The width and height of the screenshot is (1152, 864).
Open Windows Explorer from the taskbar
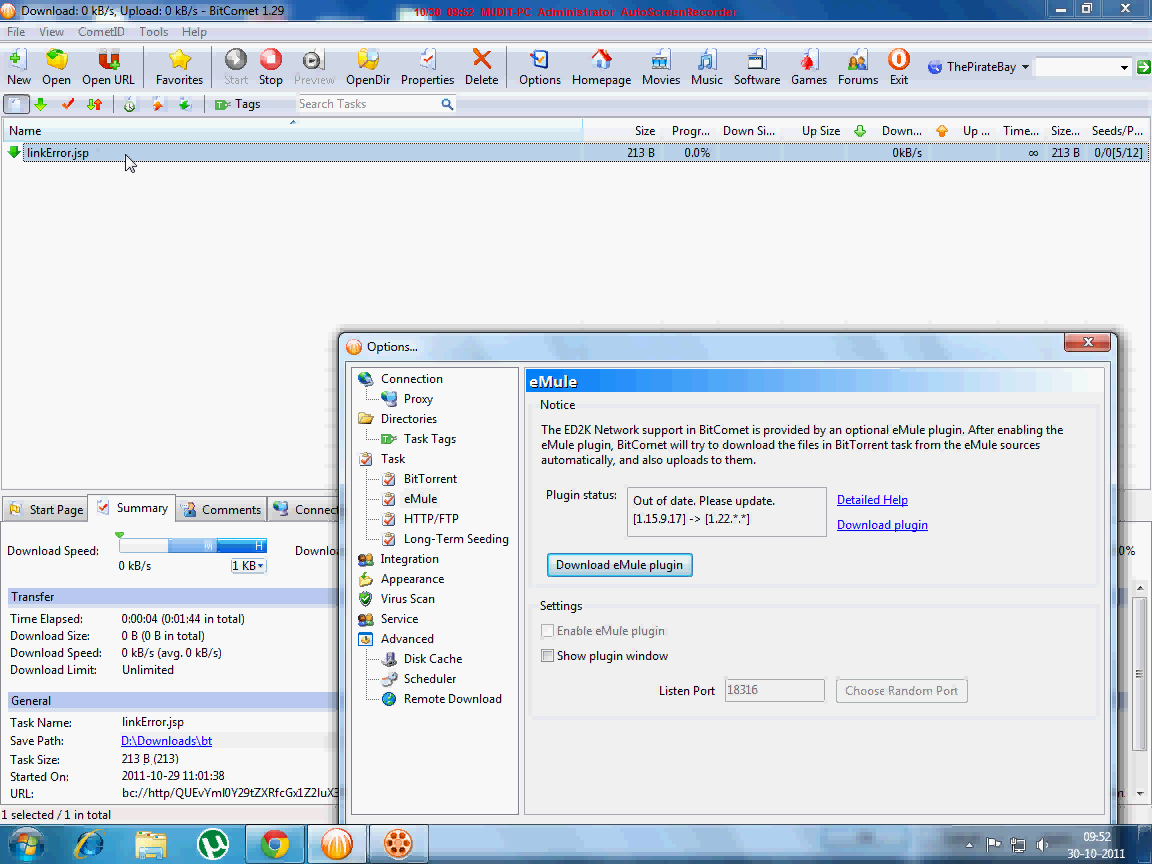pyautogui.click(x=151, y=843)
